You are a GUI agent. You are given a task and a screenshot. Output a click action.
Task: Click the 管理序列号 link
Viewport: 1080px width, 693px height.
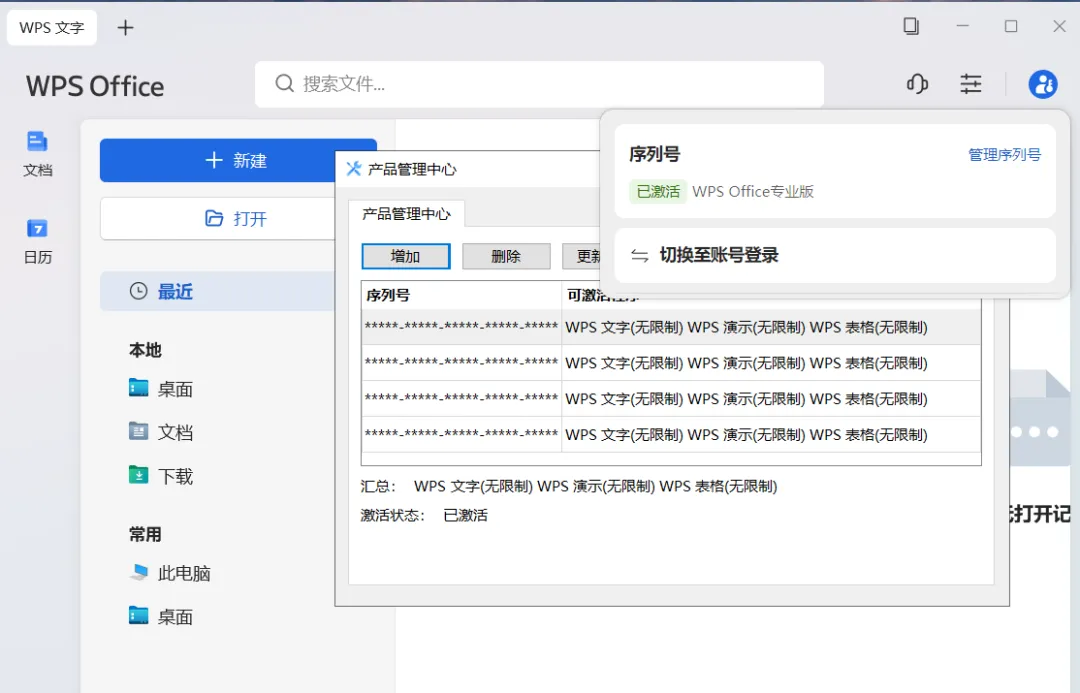pos(1004,154)
